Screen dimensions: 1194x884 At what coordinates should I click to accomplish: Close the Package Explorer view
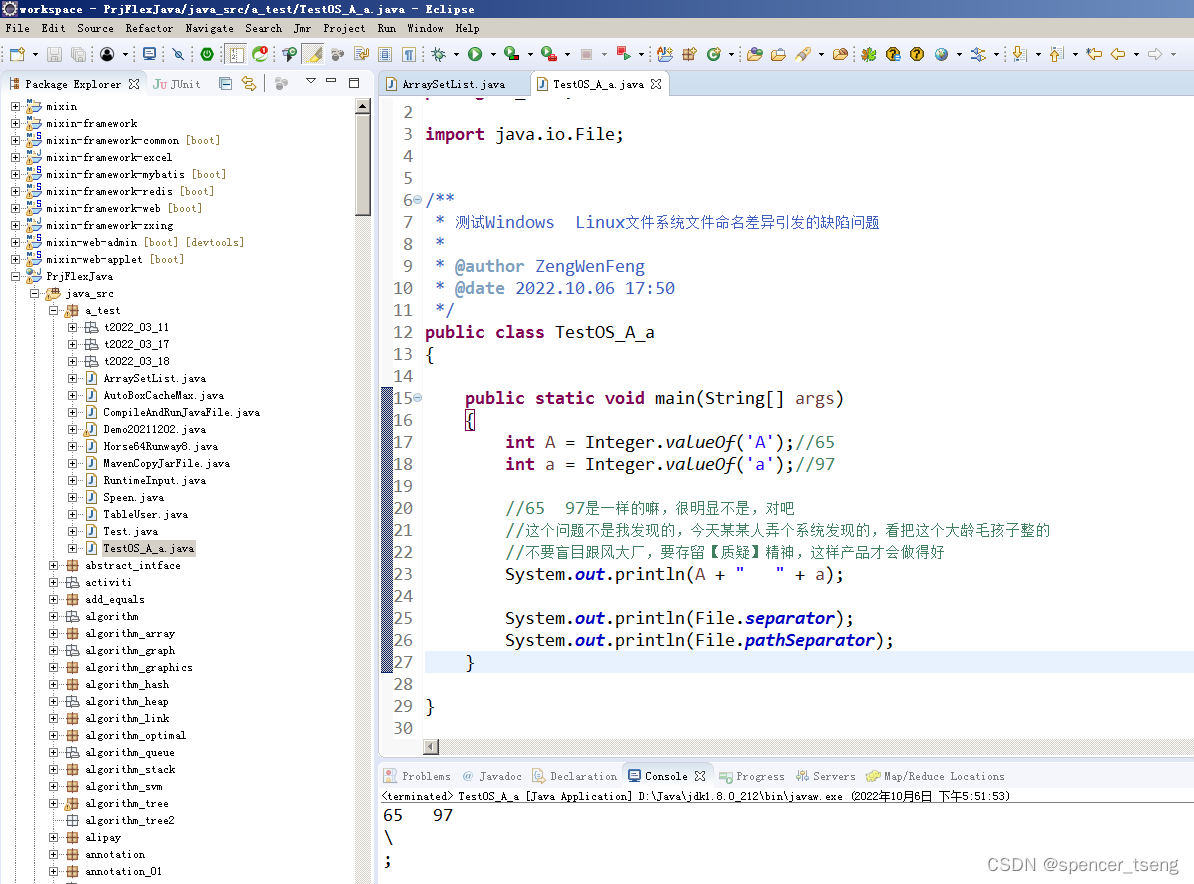coord(134,85)
